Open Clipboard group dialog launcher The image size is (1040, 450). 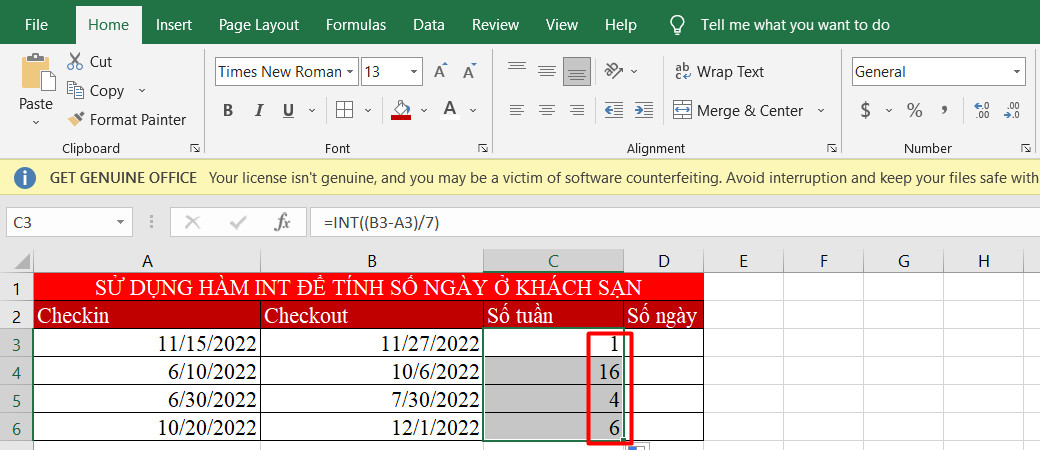(x=194, y=148)
